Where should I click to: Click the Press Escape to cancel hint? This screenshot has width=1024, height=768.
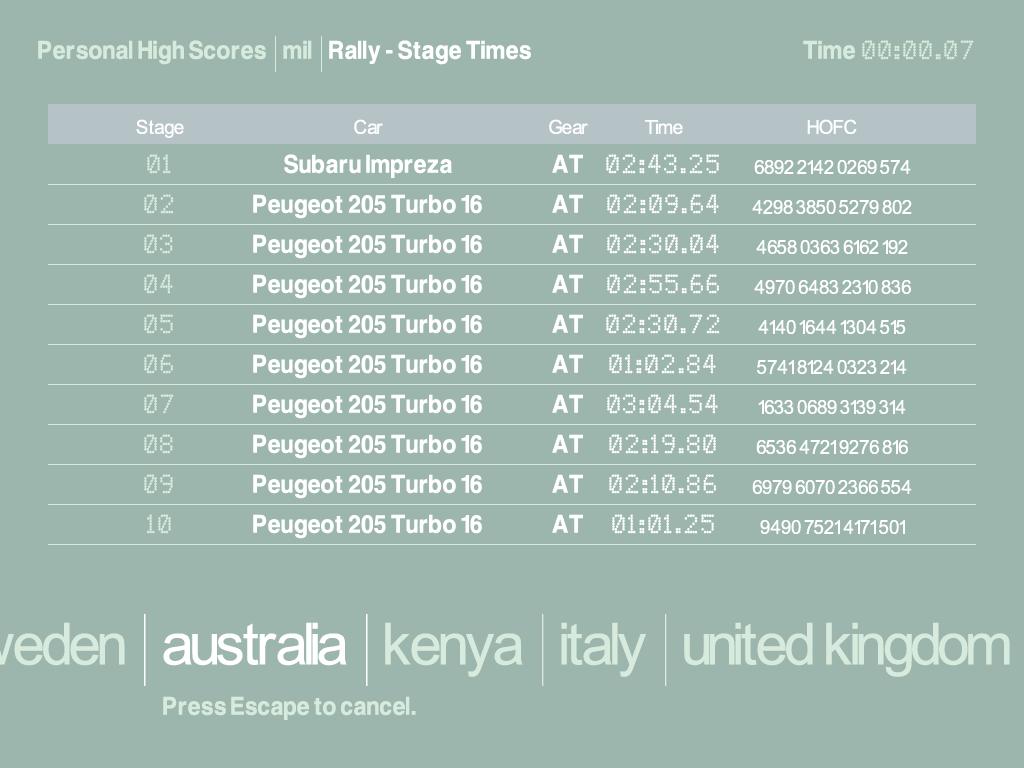pos(289,707)
